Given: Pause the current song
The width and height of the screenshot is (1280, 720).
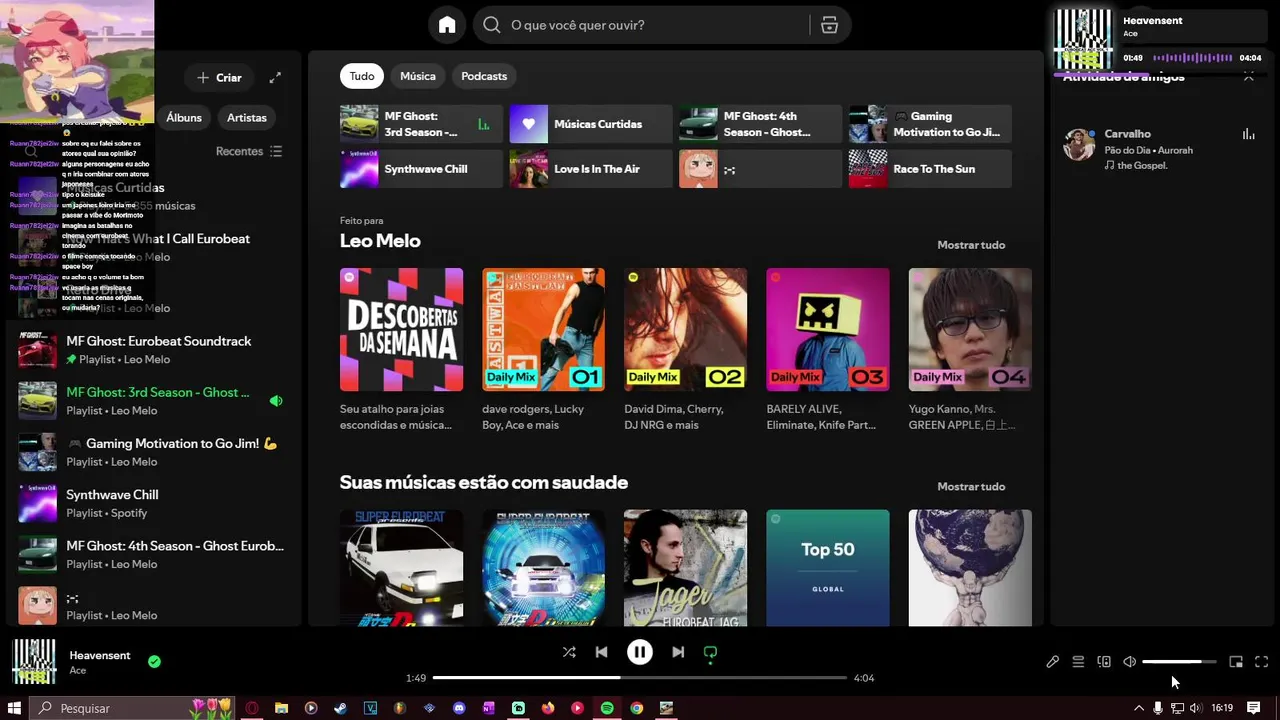Looking at the screenshot, I should pos(640,652).
